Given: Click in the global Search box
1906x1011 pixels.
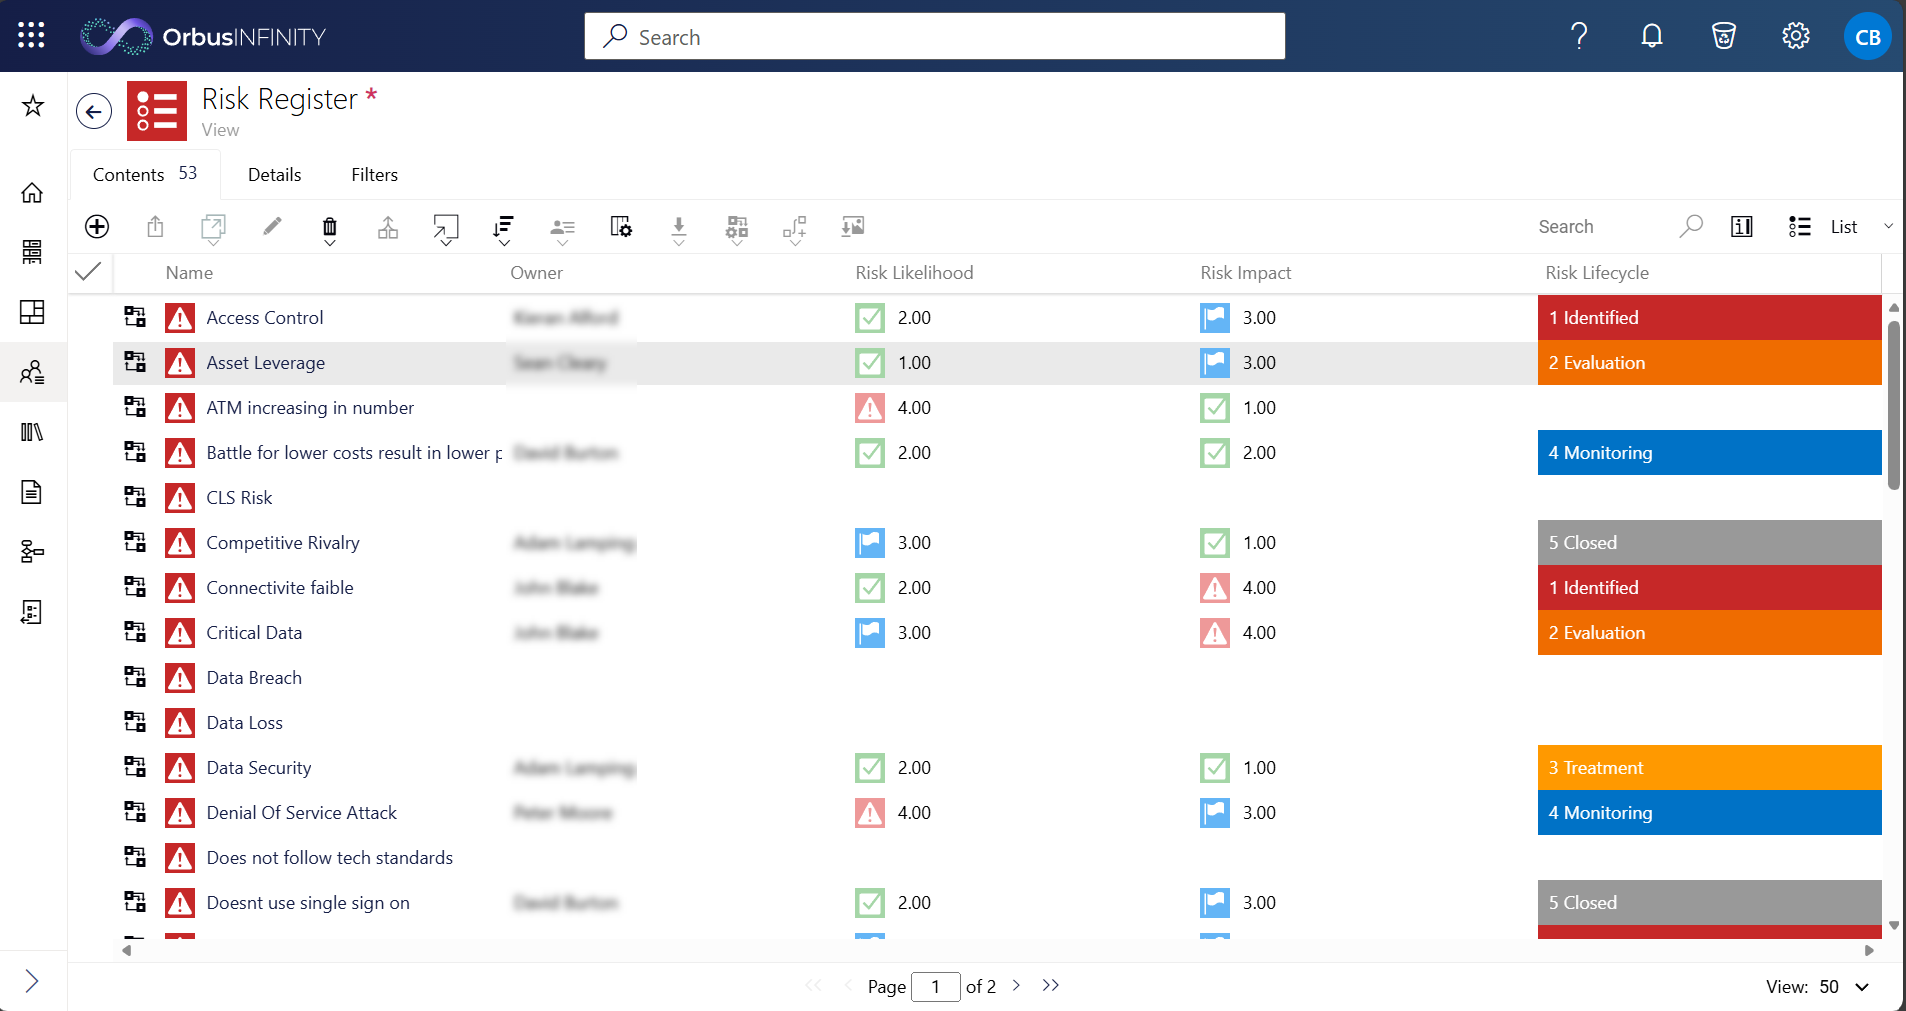Looking at the screenshot, I should 935,36.
